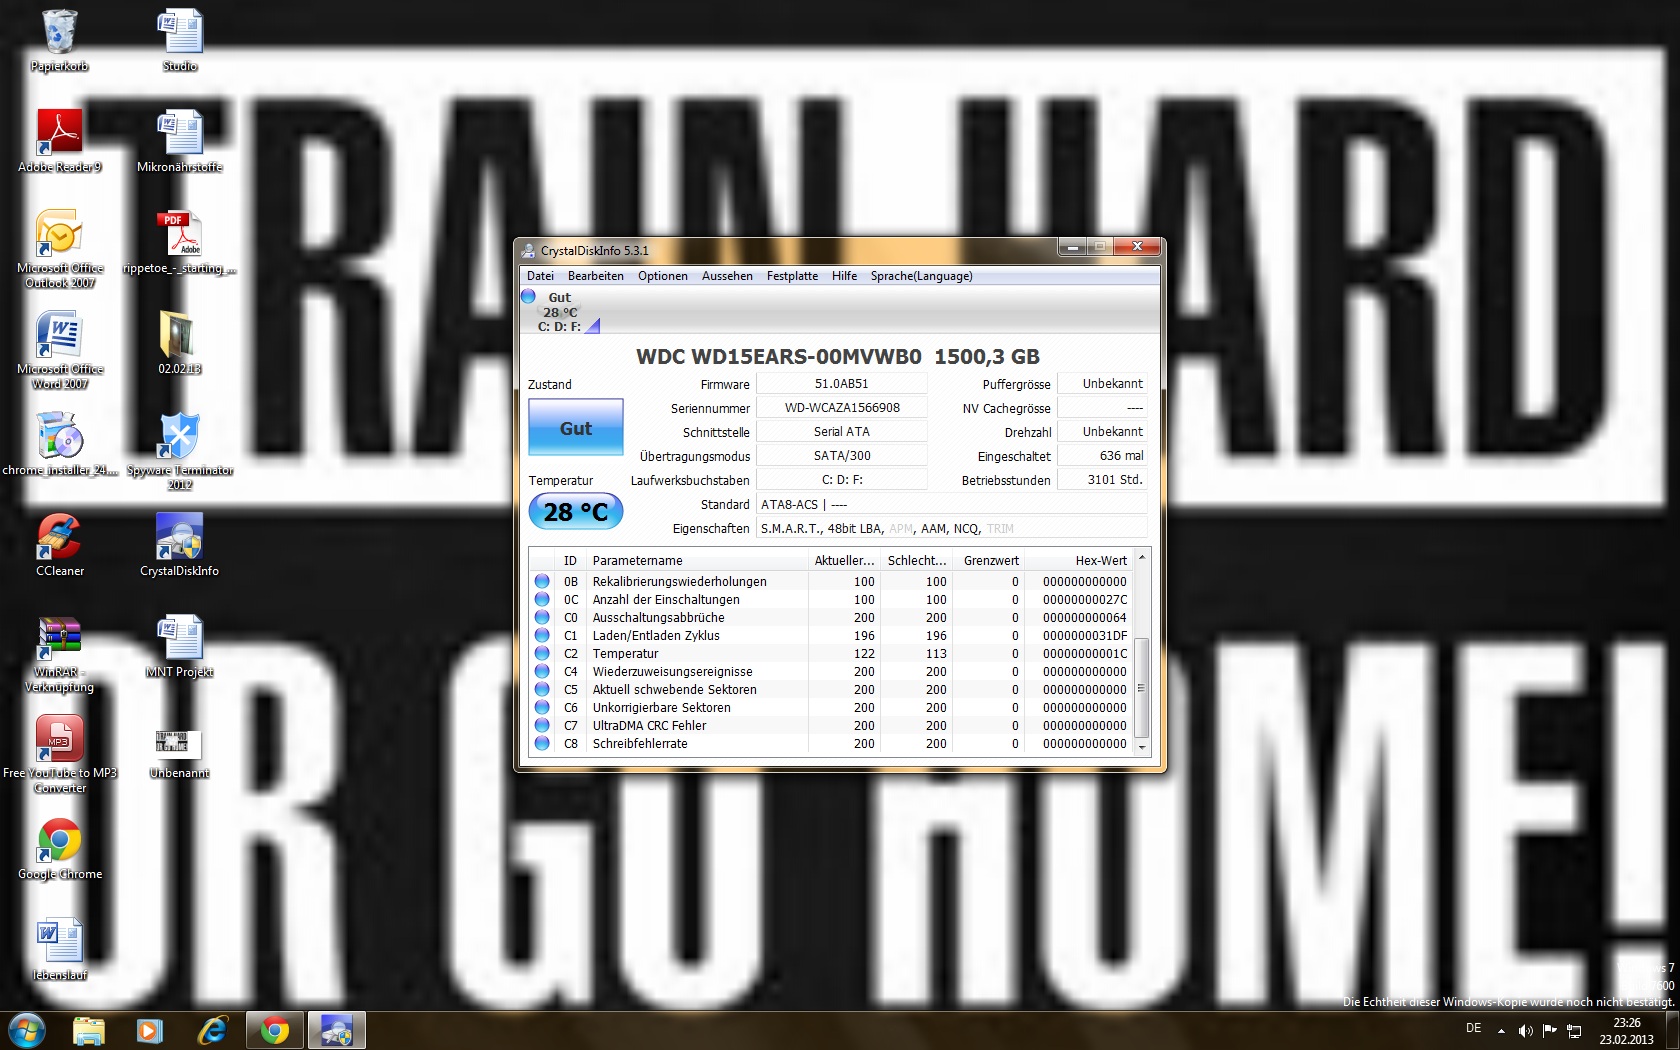Click the volume speaker tray icon
Screen dimensions: 1680x1050
click(1525, 1031)
